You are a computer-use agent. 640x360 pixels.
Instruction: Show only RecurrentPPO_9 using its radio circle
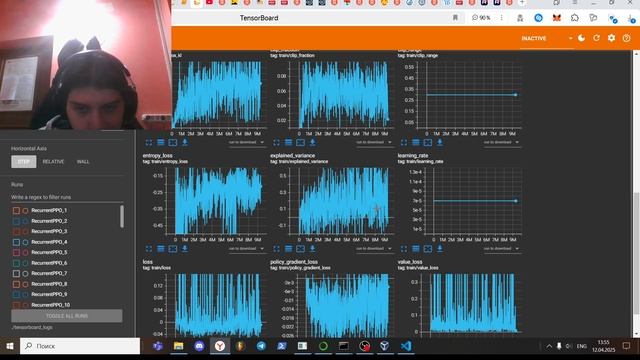[25, 294]
